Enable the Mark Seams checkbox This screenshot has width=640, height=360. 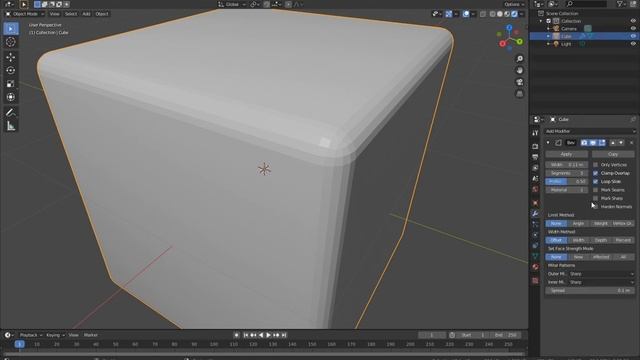[596, 190]
